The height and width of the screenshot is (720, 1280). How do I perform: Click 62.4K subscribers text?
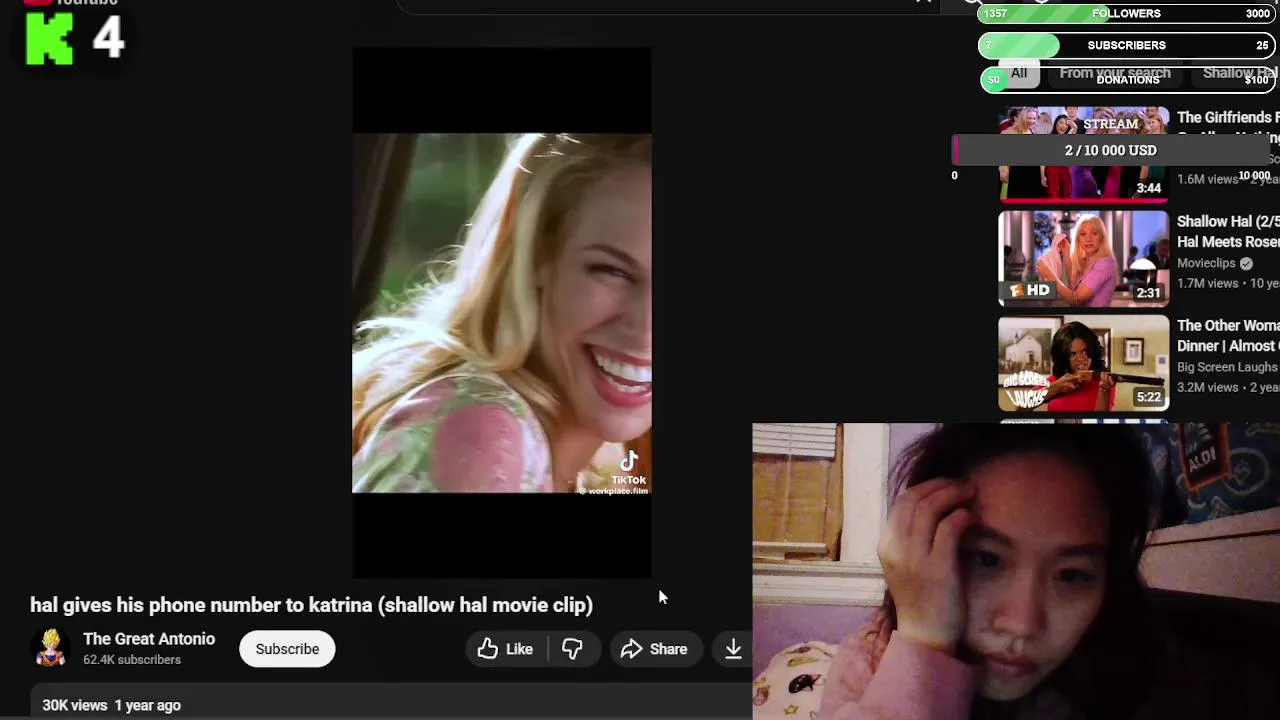[x=132, y=660]
